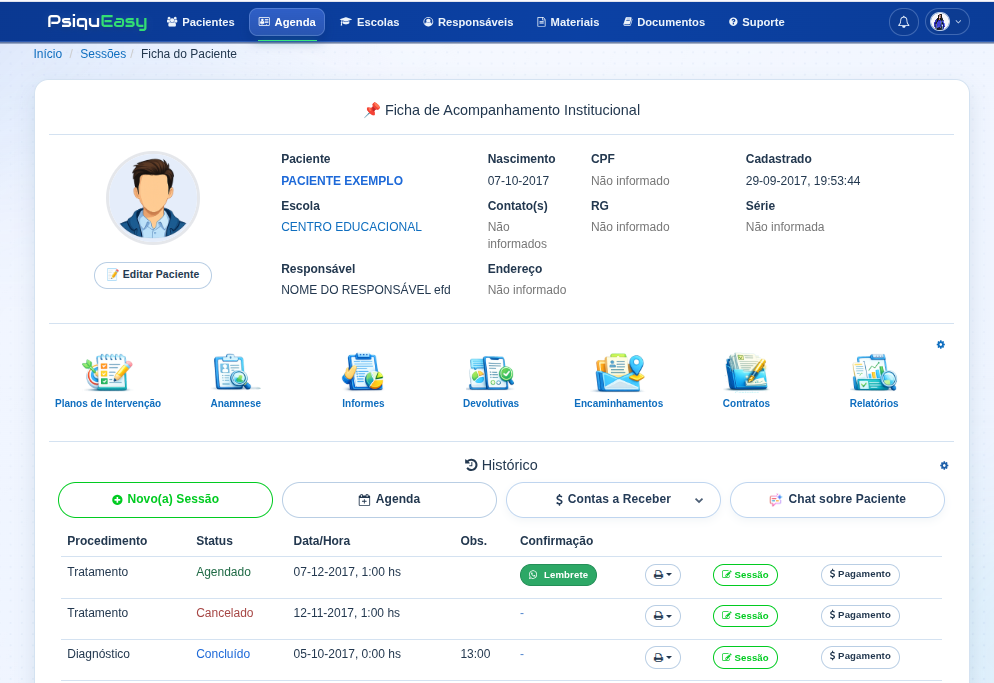The height and width of the screenshot is (683, 994).
Task: Open the Suporte menu
Action: click(756, 22)
